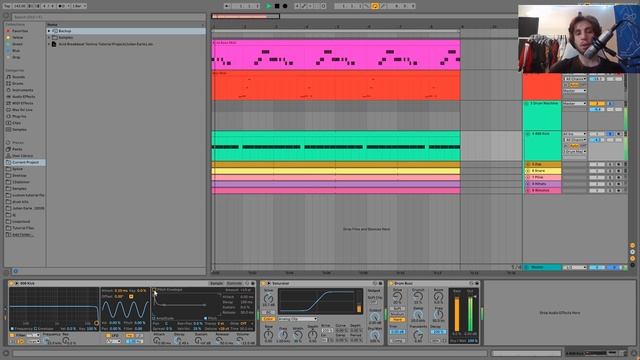
Task: Select the Pitch envelope tab
Action: click(x=211, y=318)
